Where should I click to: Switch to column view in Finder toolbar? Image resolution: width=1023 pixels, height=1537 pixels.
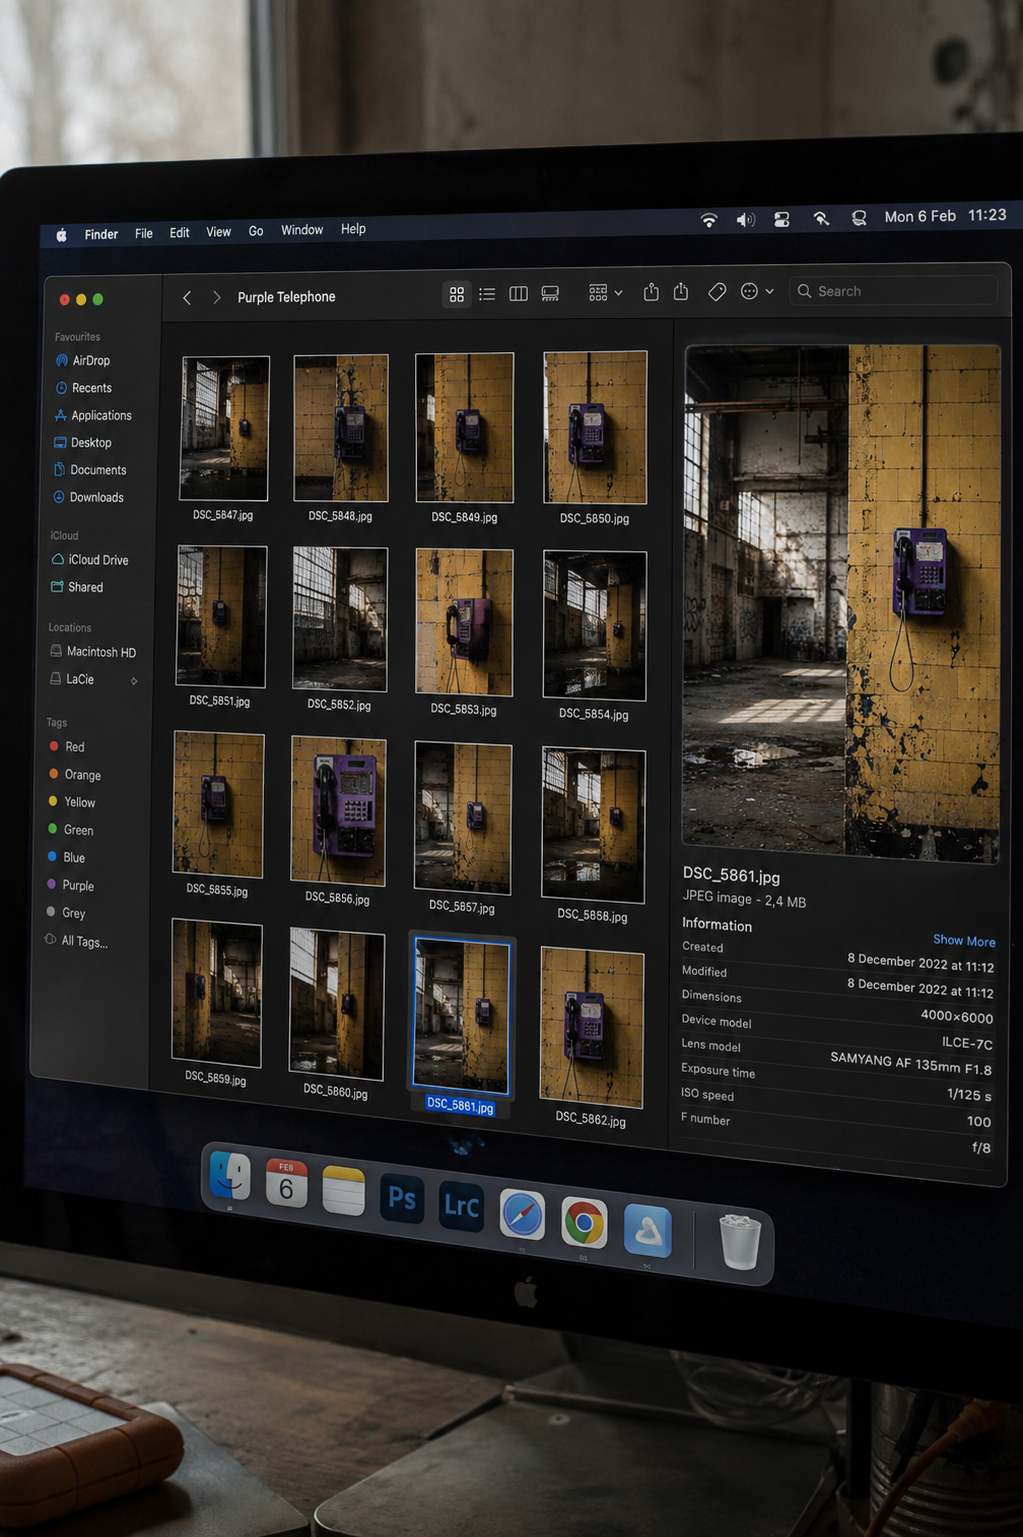click(x=518, y=294)
